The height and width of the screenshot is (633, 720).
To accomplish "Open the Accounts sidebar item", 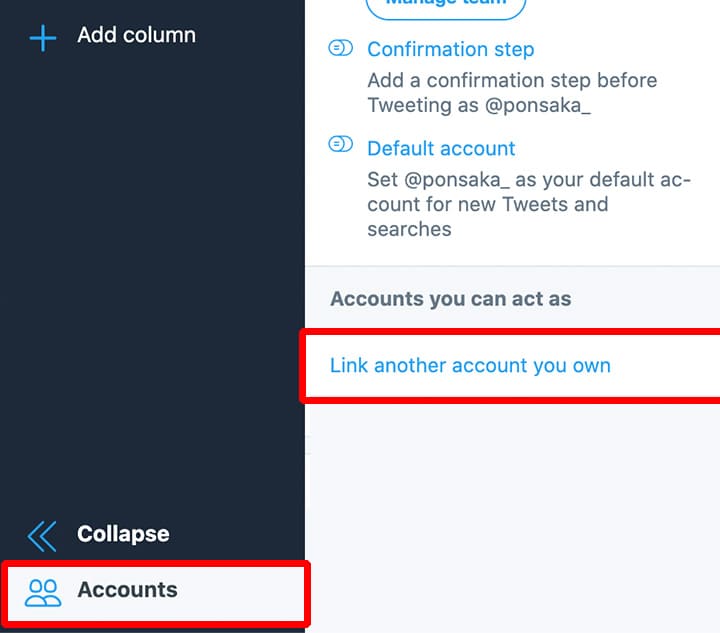I will coord(156,593).
